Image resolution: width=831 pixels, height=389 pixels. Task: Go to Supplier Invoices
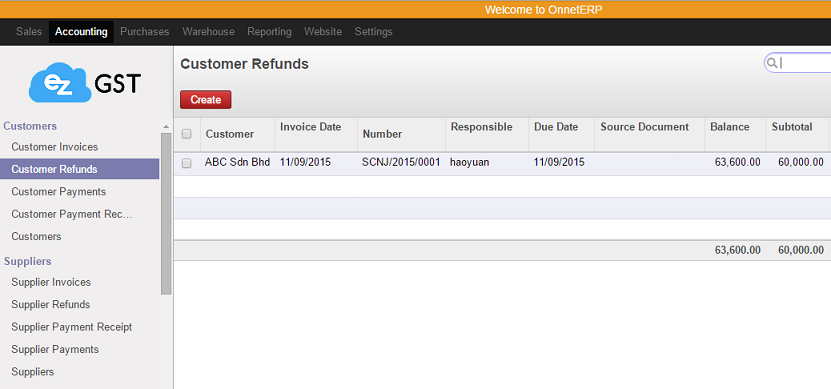51,282
